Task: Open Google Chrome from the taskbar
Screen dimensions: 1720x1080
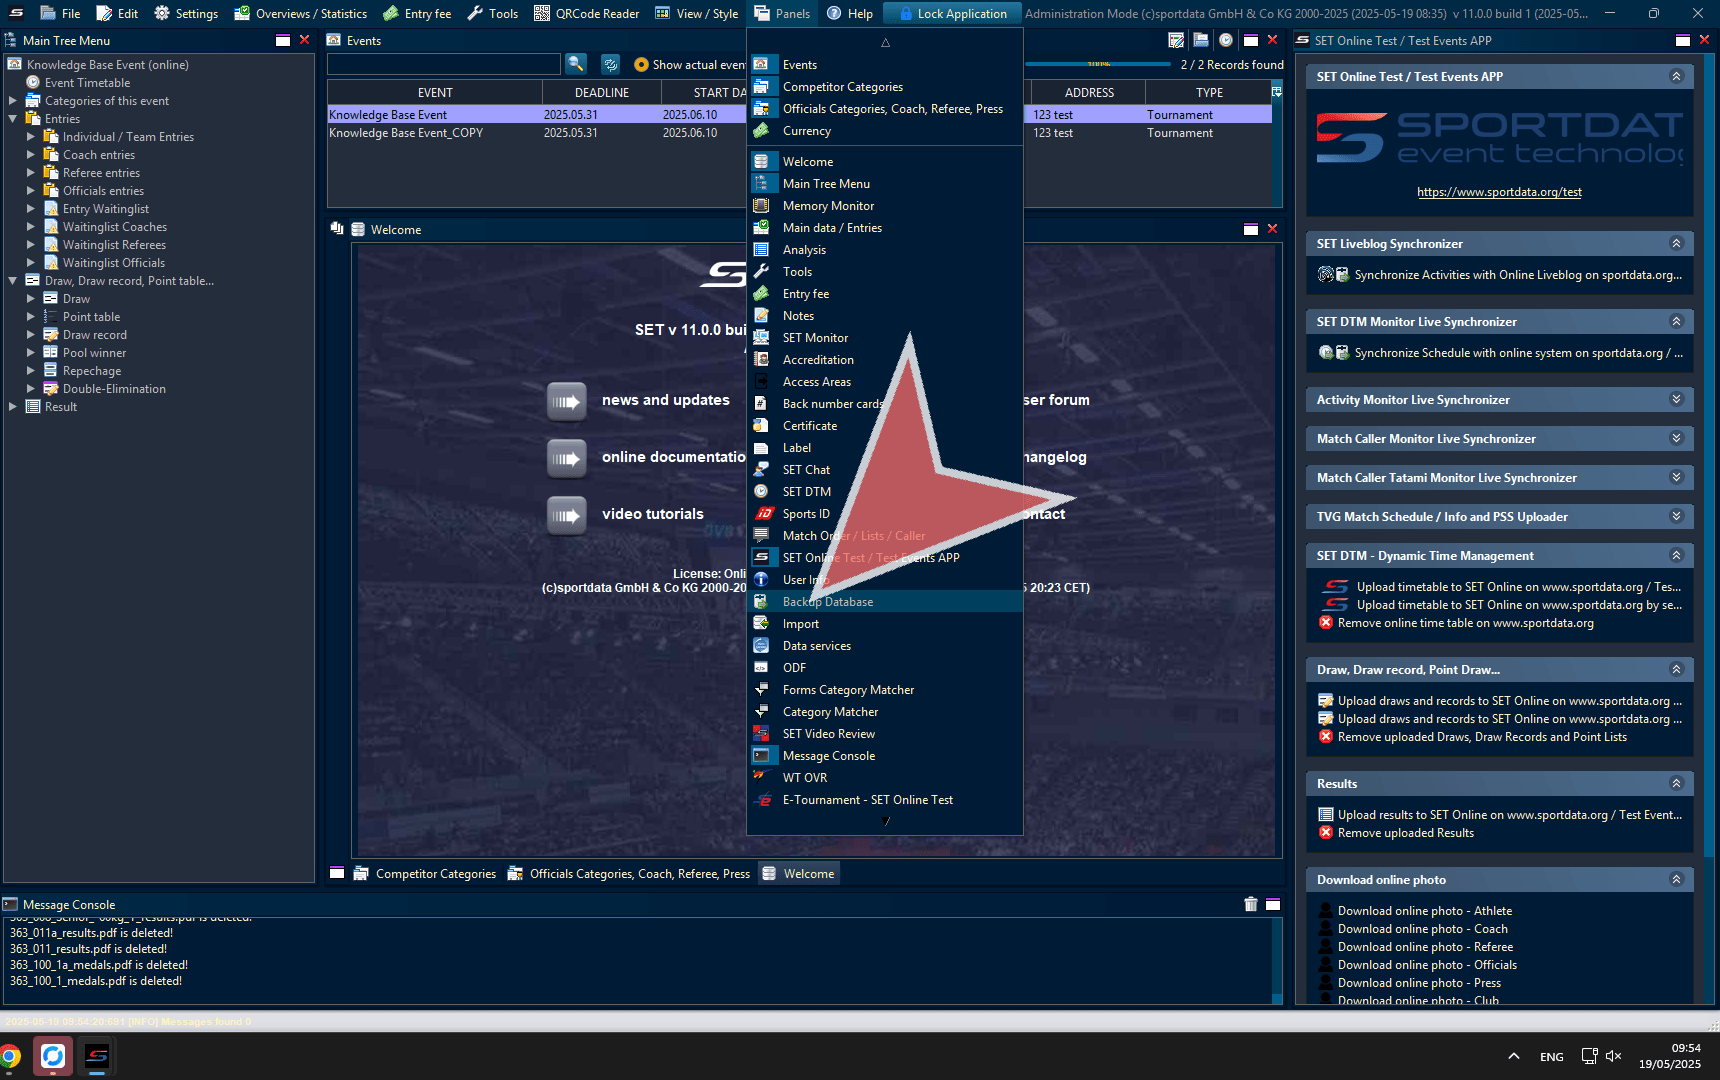Action: point(11,1056)
